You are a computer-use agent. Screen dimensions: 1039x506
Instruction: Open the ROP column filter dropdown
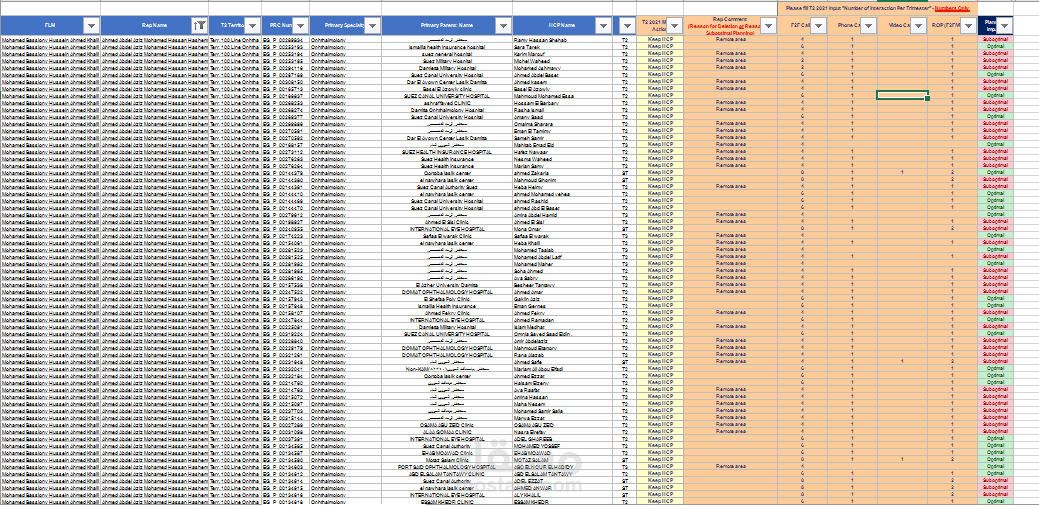click(968, 26)
